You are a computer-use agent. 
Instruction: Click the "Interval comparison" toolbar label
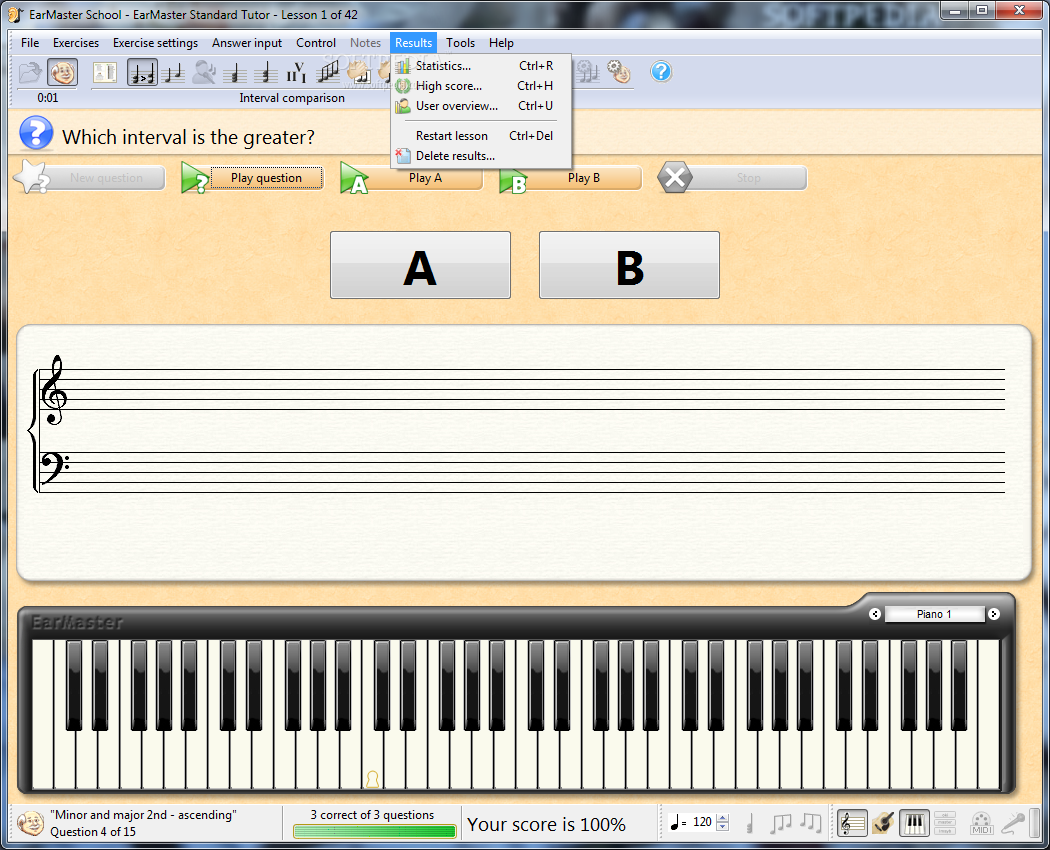click(292, 98)
